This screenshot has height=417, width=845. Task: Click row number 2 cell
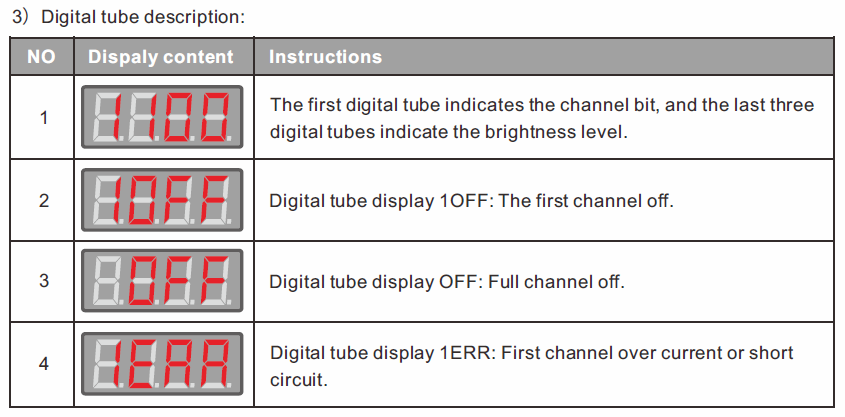(41, 200)
